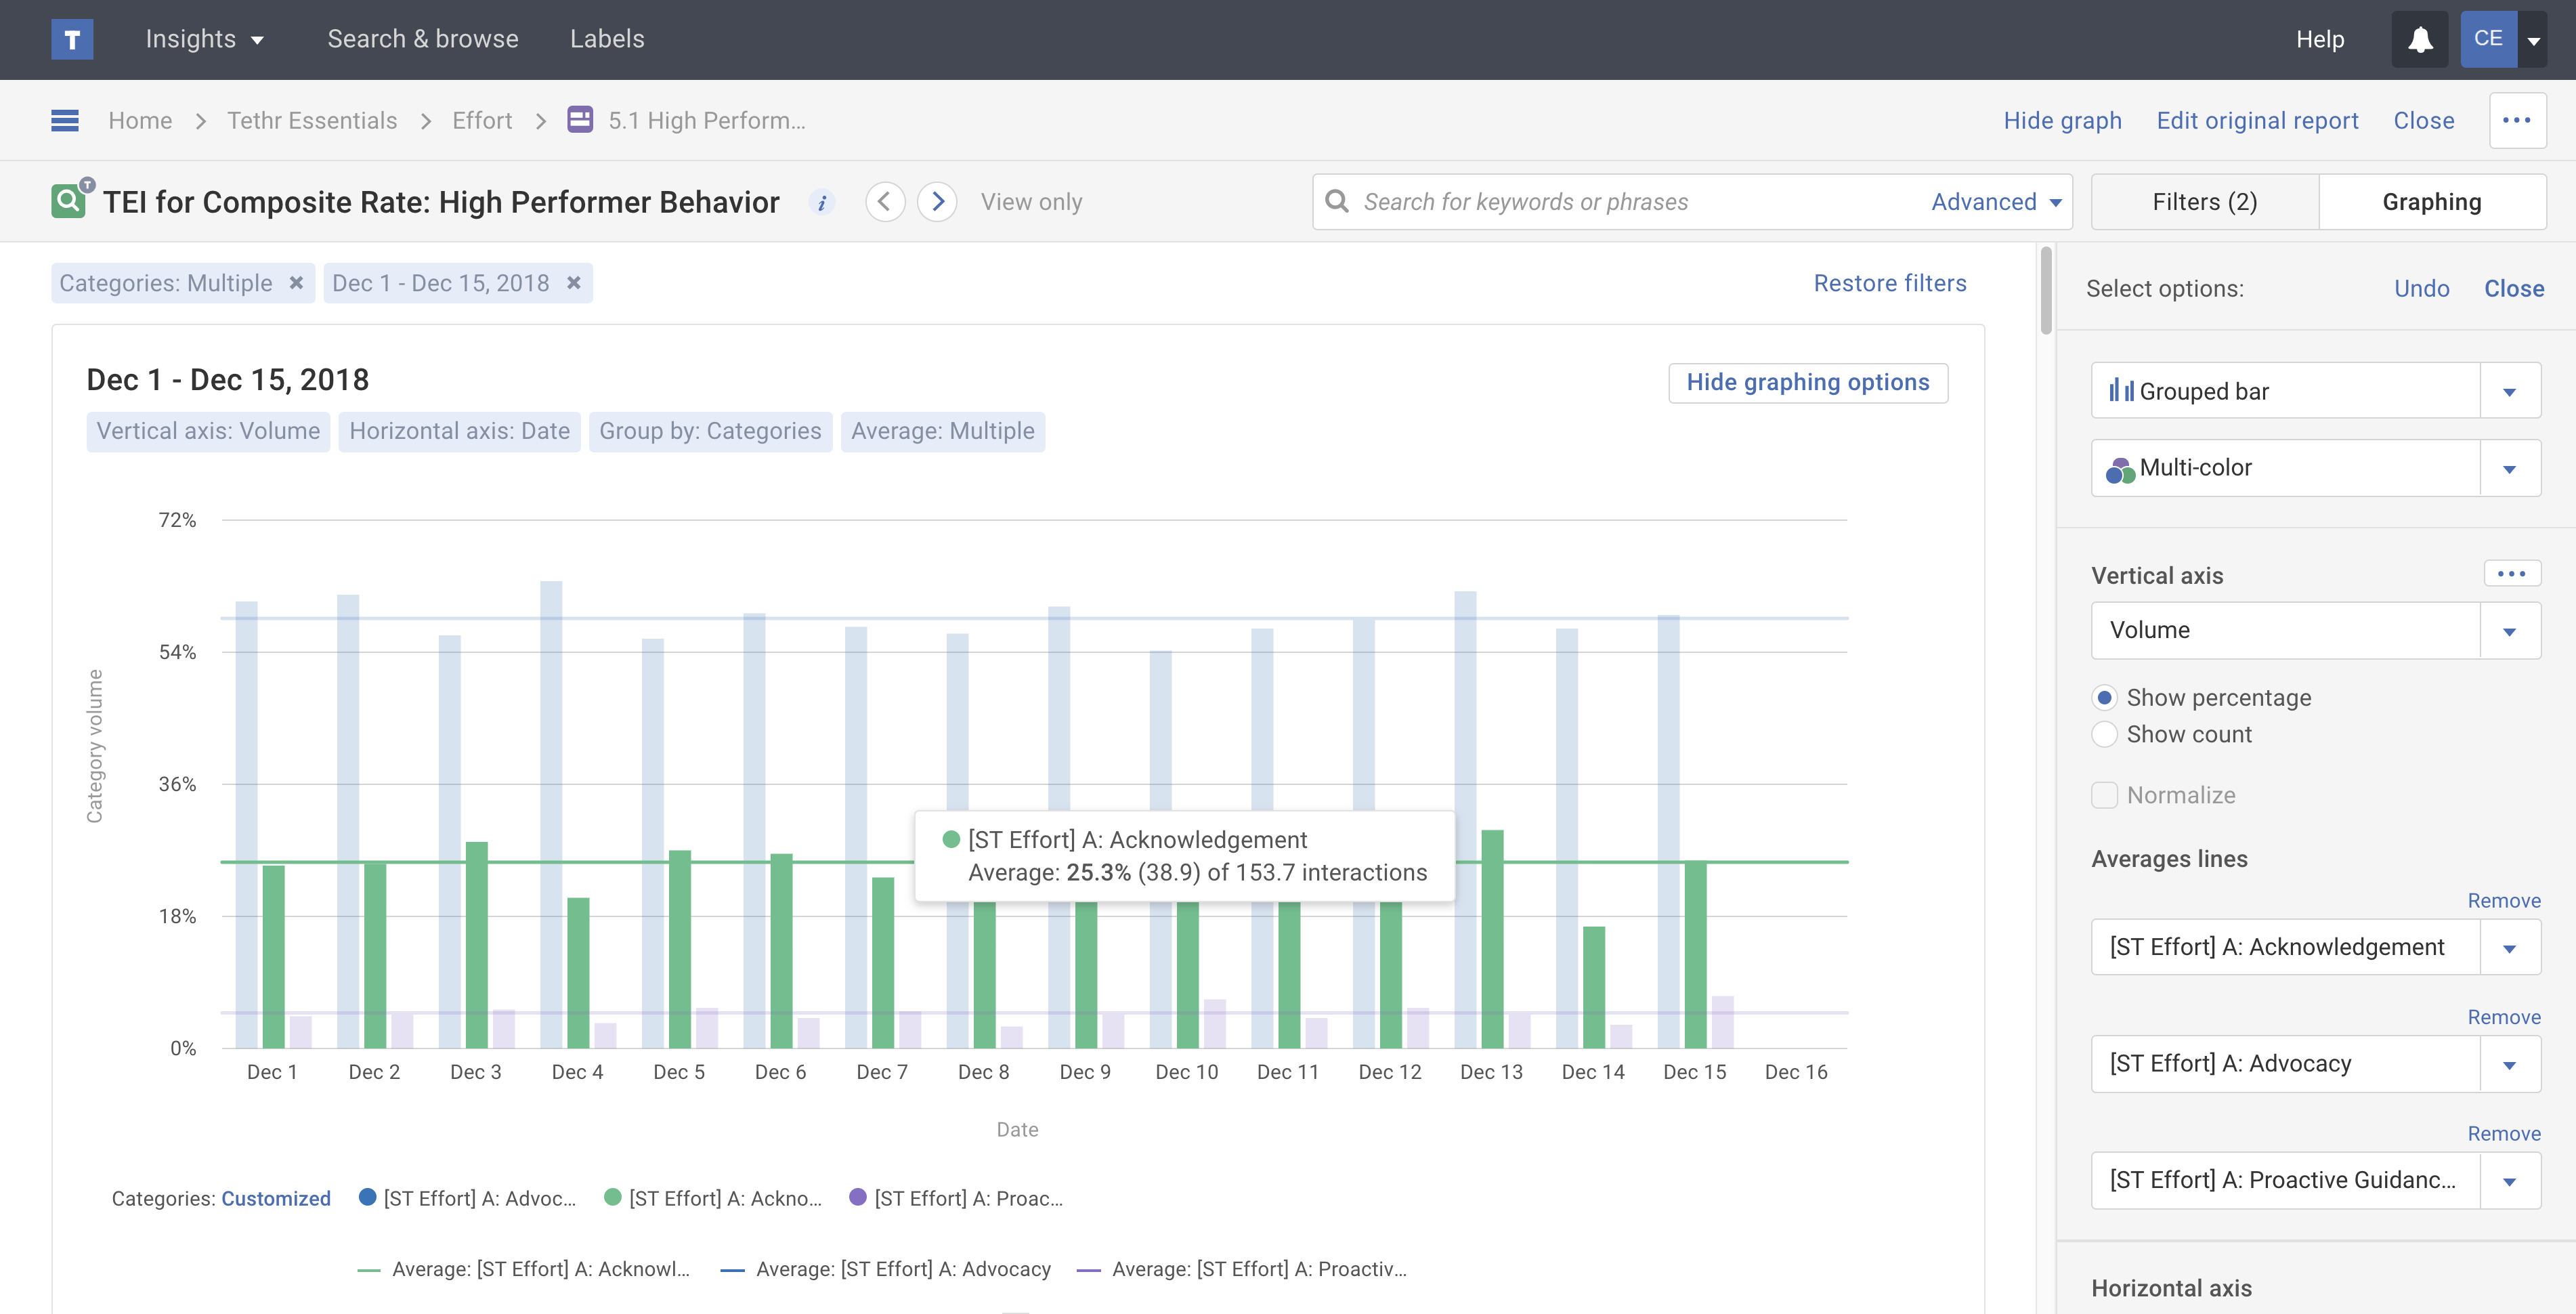The width and height of the screenshot is (2576, 1314).
Task: Go to previous report arrow
Action: click(885, 202)
